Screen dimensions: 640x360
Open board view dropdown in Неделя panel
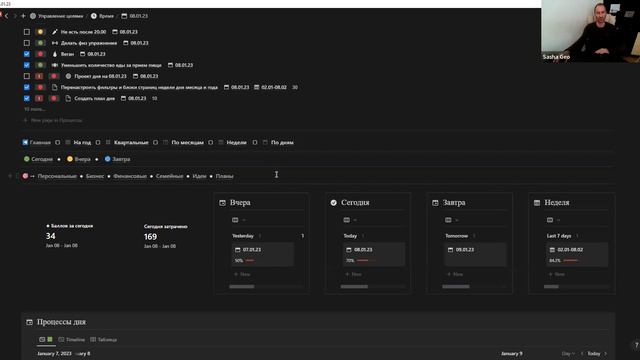click(553, 220)
